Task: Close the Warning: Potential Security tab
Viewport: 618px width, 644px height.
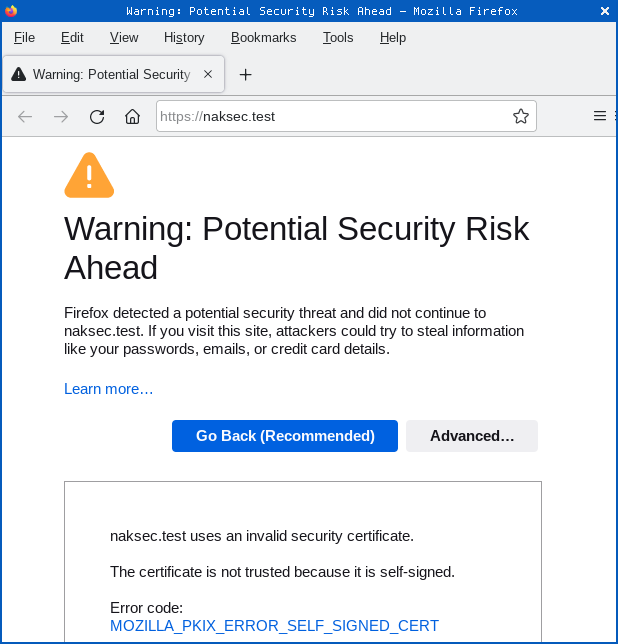Action: [208, 74]
